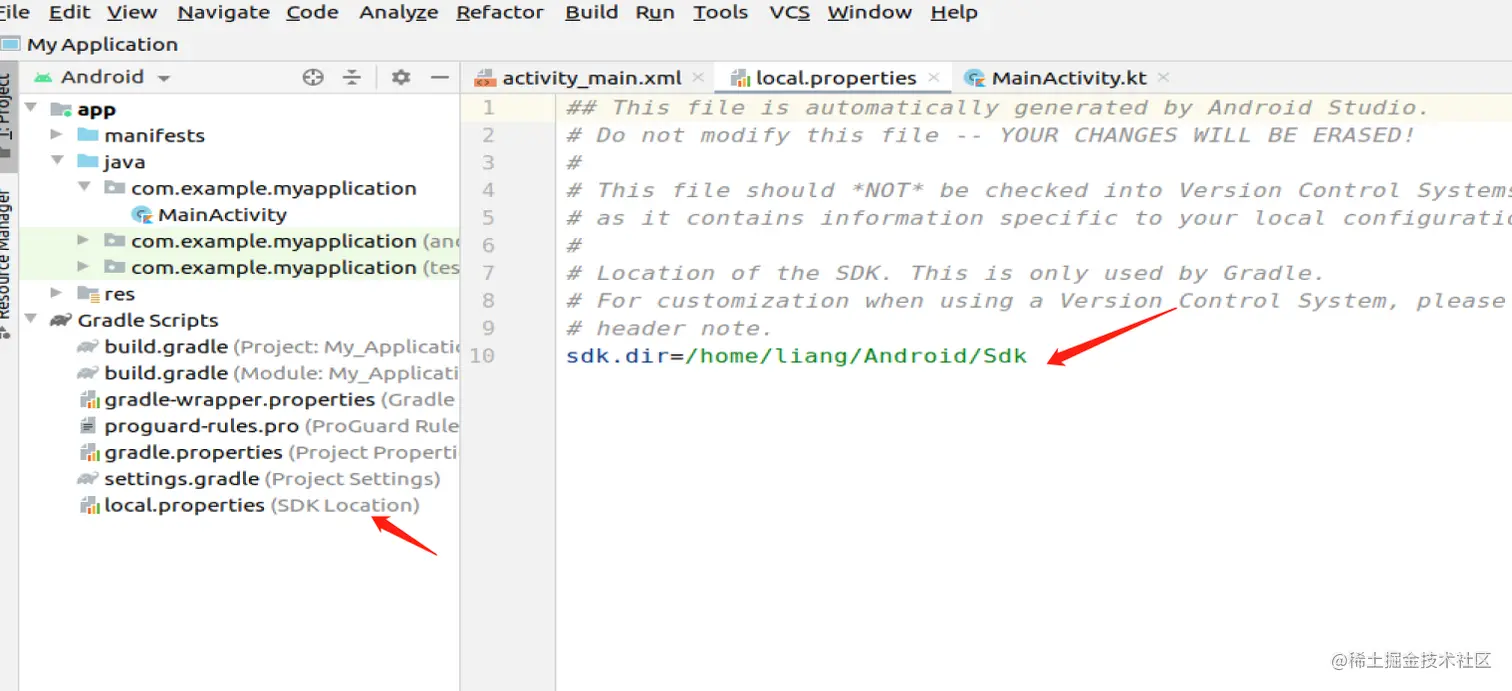
Task: Click the collapse all icon in project panel
Action: pos(352,77)
